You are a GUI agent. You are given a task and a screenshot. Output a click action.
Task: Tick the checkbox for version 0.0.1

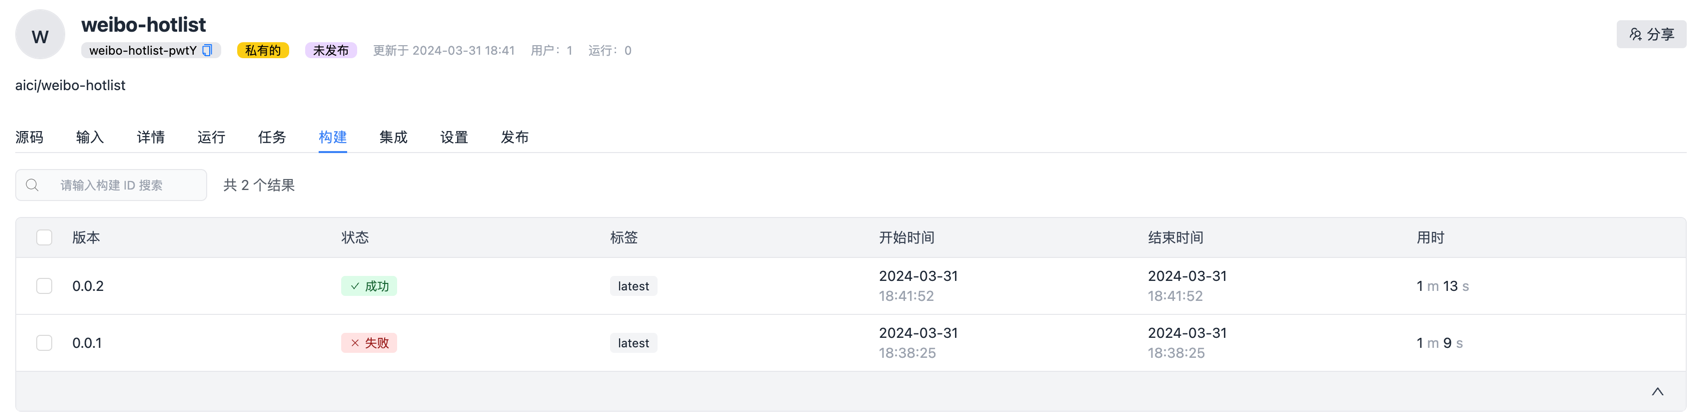[44, 343]
